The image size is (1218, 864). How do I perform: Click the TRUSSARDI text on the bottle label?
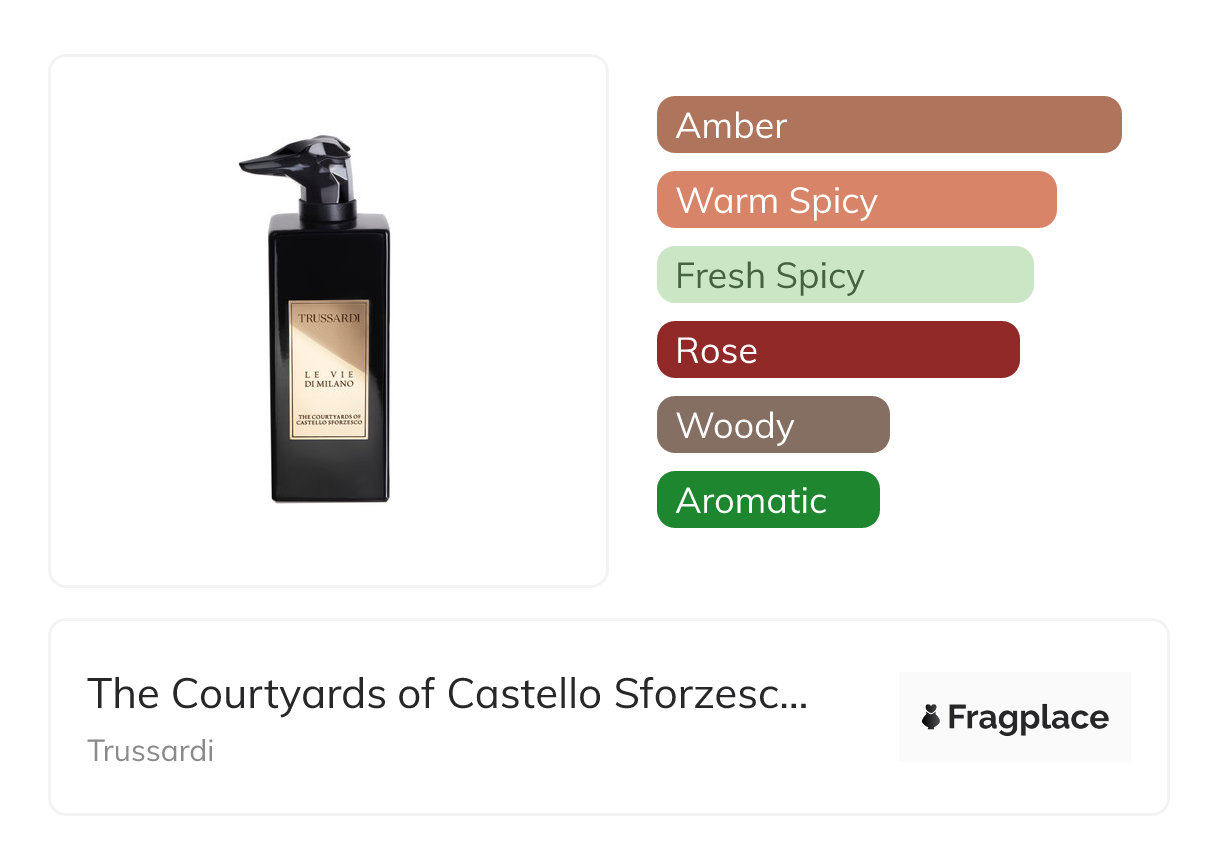pos(329,317)
